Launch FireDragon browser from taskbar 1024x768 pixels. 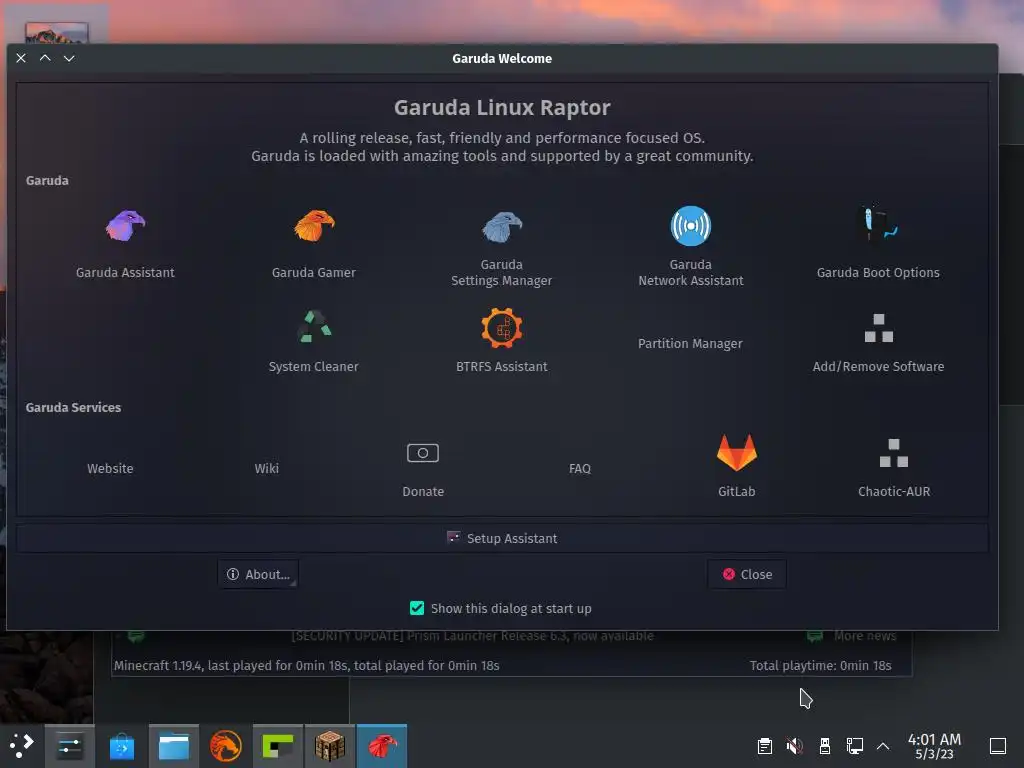click(x=225, y=746)
